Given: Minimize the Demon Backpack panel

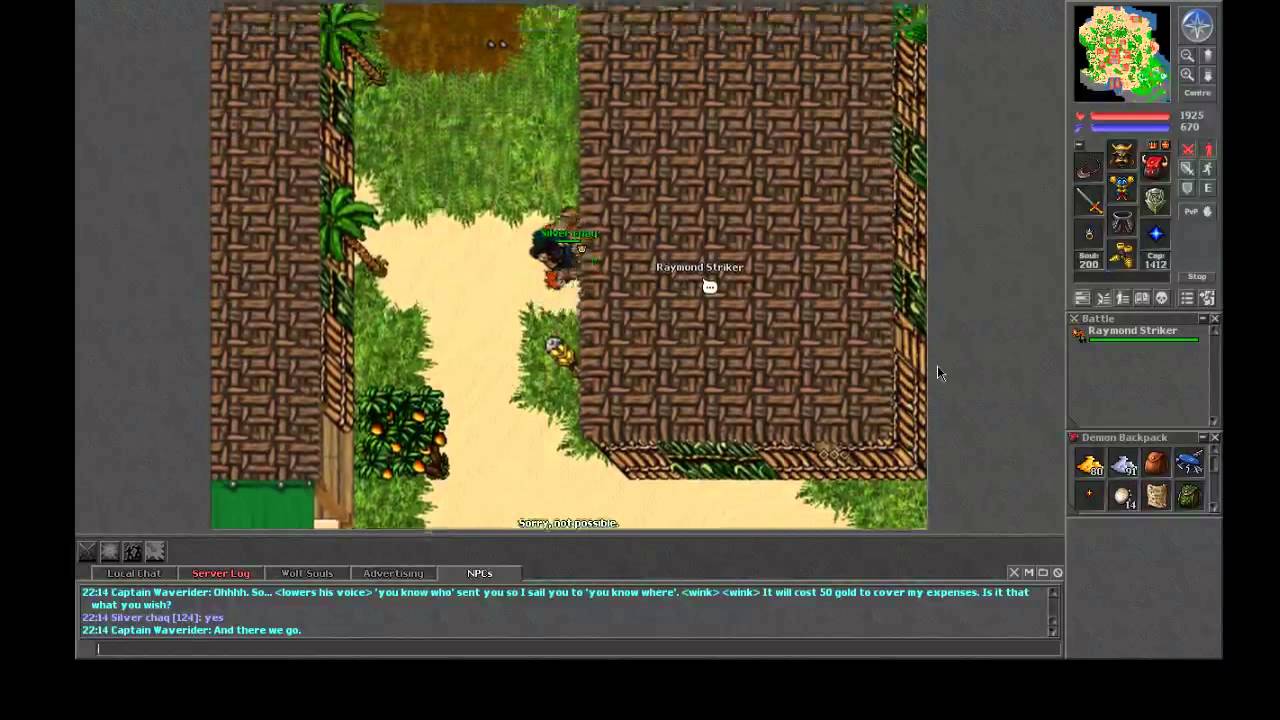Looking at the screenshot, I should click(1203, 437).
